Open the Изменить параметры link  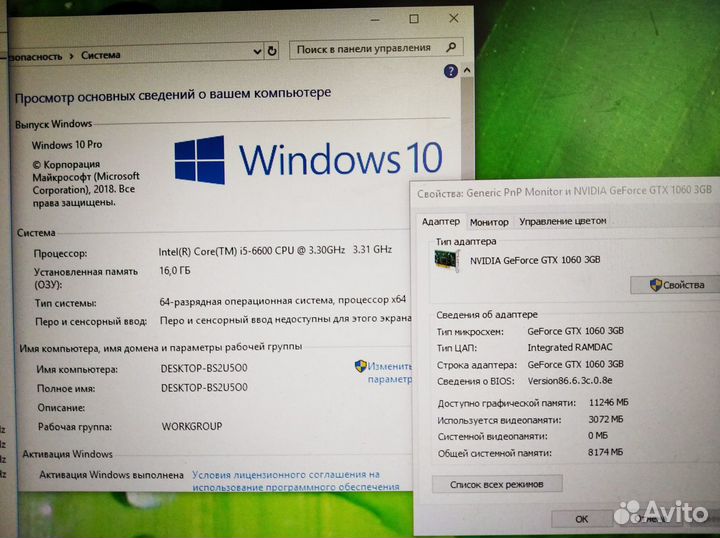[389, 373]
